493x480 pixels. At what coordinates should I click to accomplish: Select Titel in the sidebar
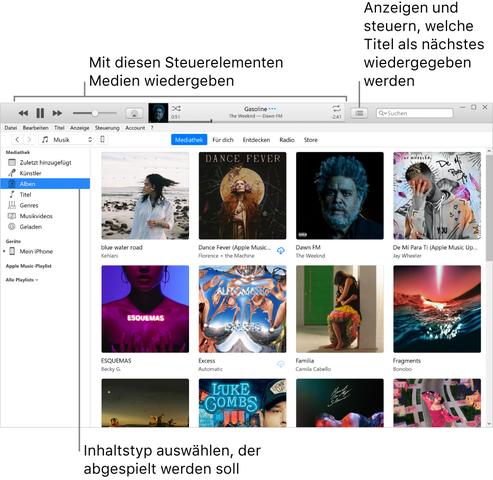(45, 195)
